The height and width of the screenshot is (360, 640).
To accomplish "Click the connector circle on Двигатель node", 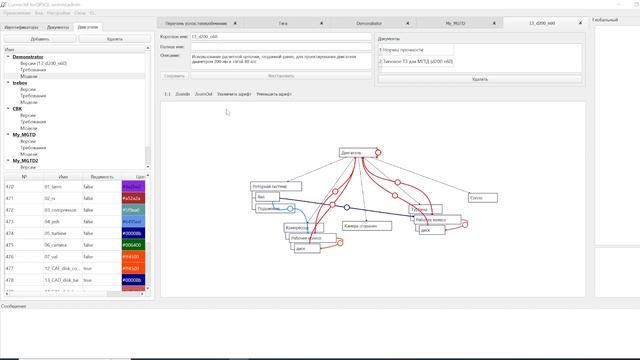I will tap(378, 153).
